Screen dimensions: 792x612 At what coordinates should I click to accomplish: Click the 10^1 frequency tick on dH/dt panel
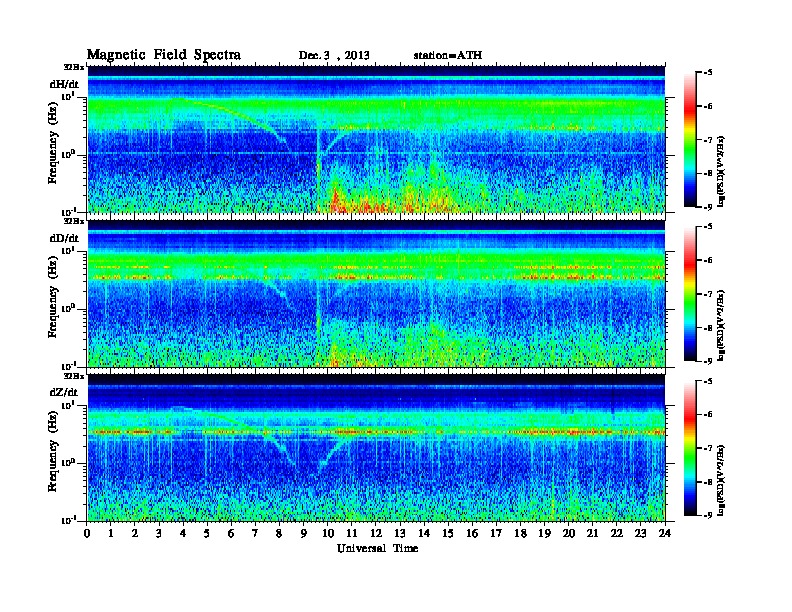(x=68, y=96)
